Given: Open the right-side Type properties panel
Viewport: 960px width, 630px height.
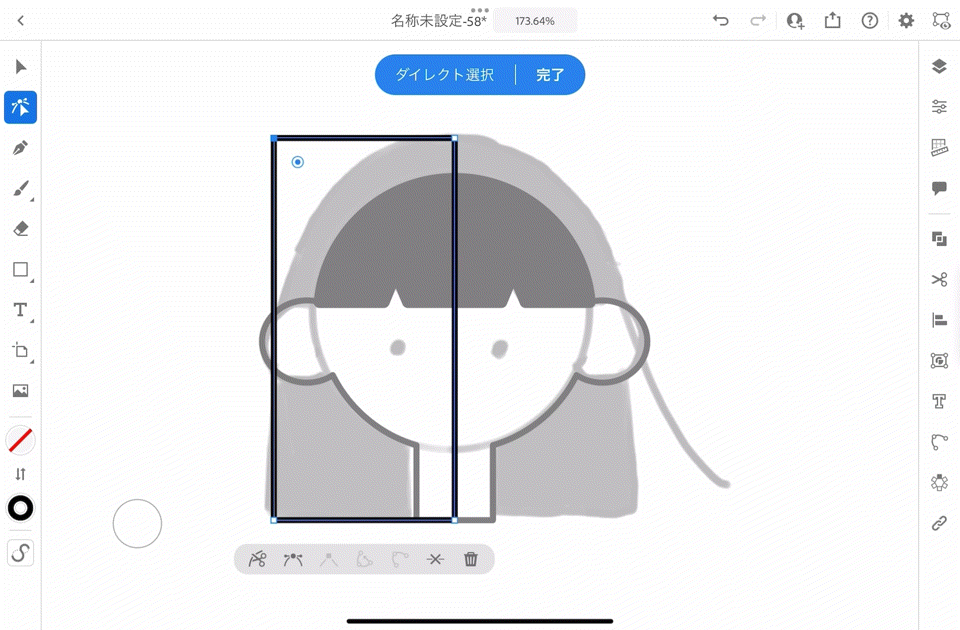Looking at the screenshot, I should click(x=939, y=401).
